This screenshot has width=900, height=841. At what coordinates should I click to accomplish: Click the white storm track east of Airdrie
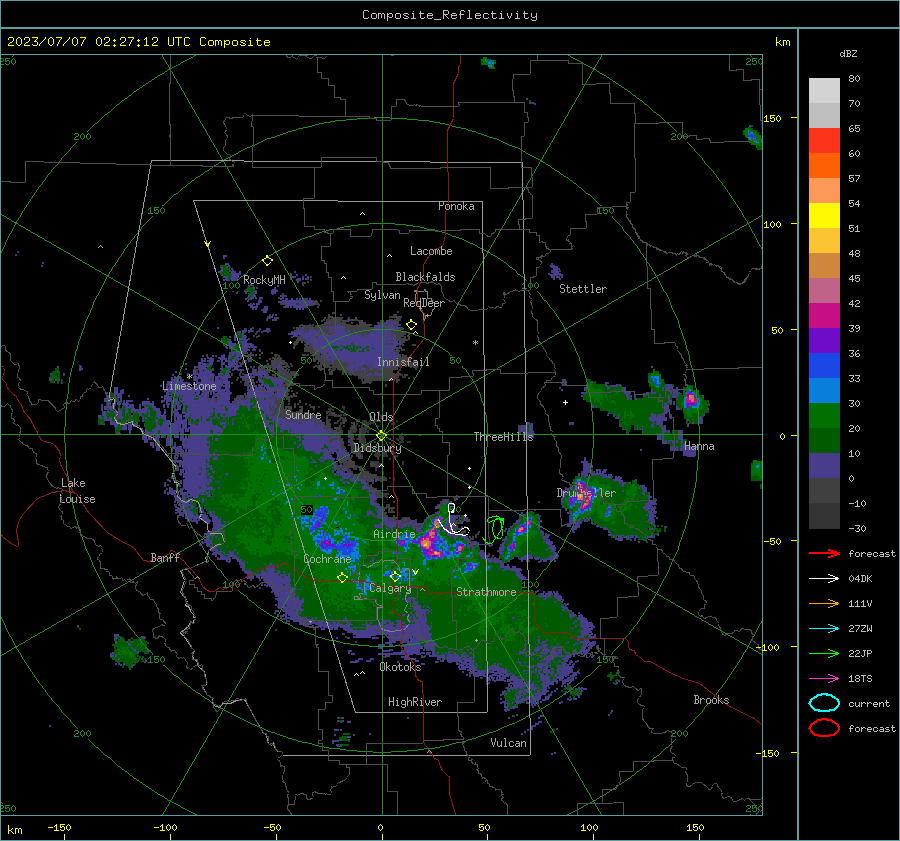point(455,521)
